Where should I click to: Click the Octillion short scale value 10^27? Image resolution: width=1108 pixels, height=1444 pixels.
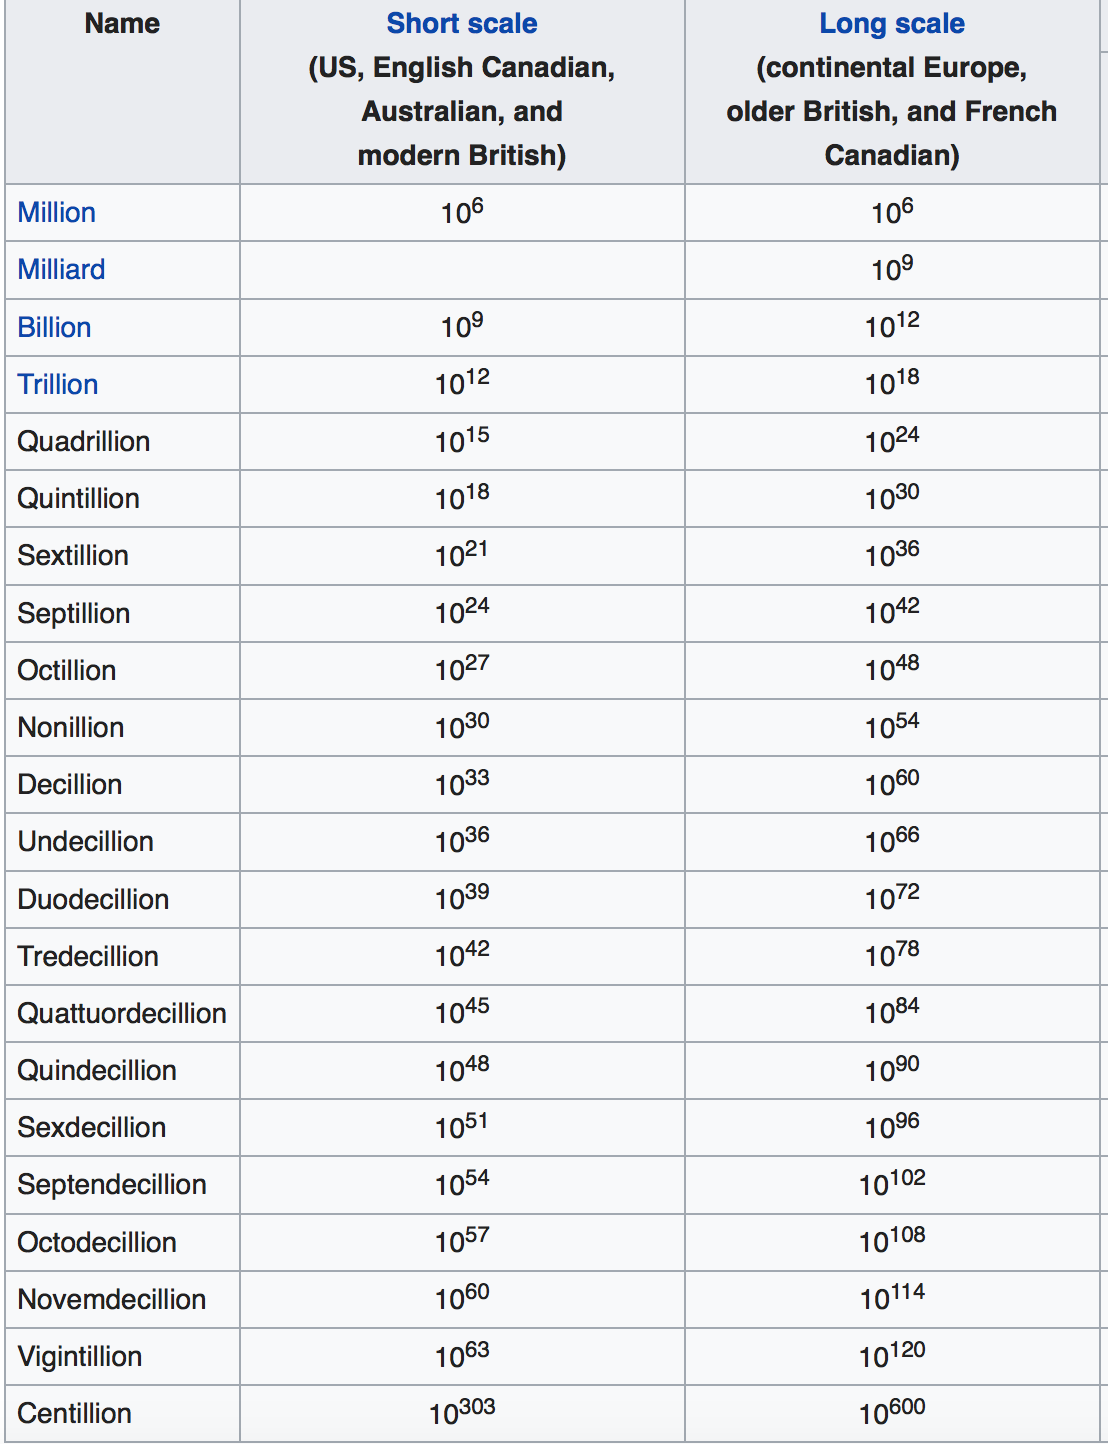[x=461, y=668]
